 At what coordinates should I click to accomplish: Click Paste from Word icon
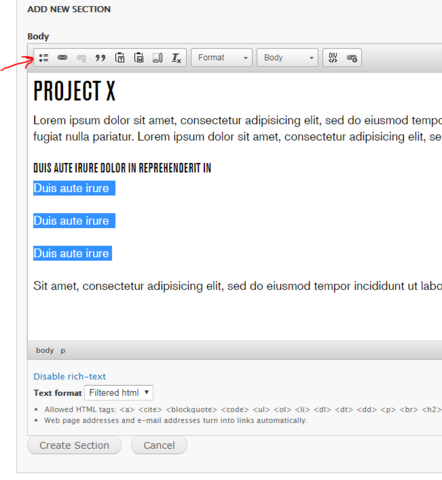tap(139, 58)
